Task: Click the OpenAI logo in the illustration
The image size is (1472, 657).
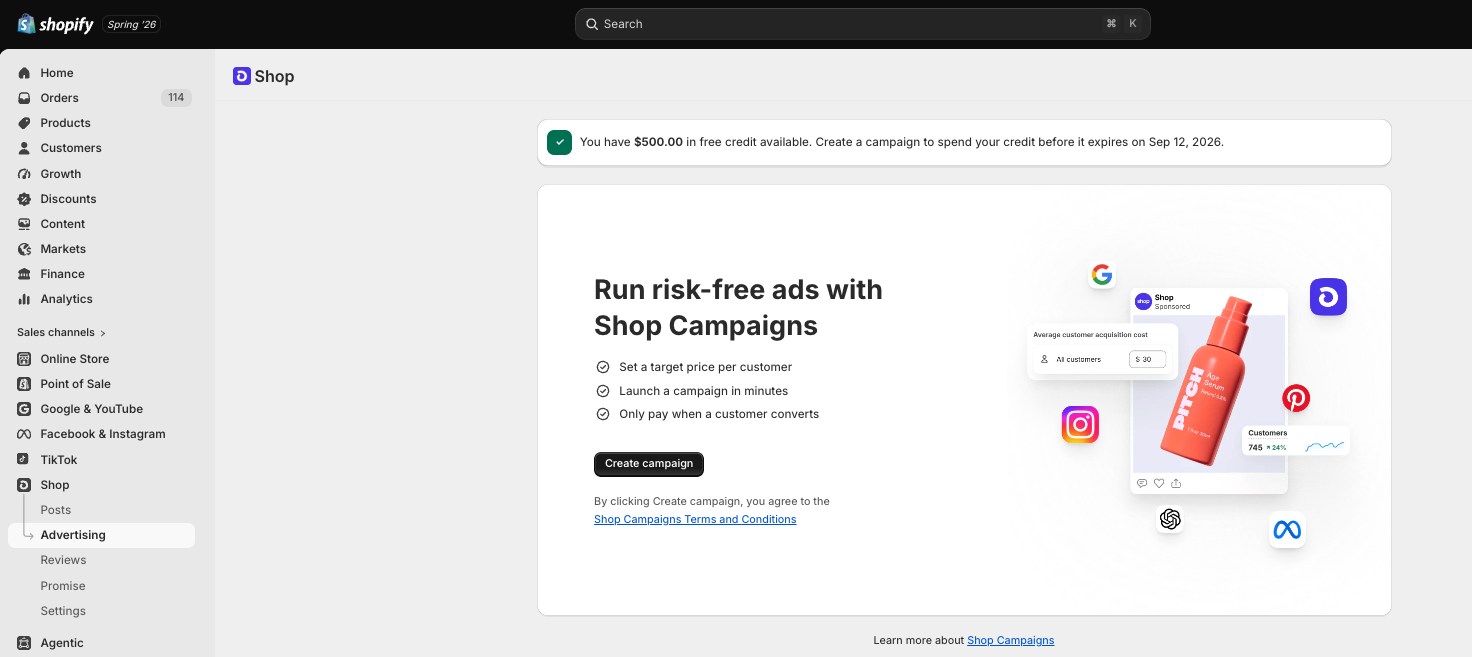Action: [1170, 519]
